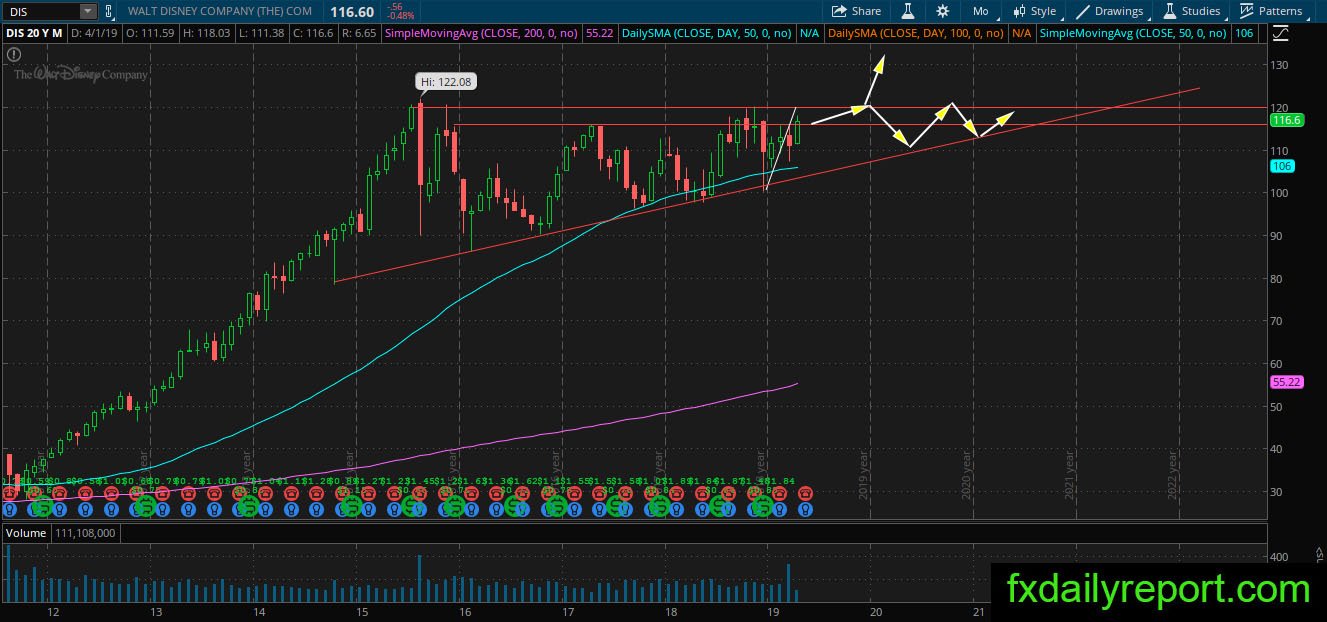1327x622 pixels.
Task: Click the 106 value in study header
Action: (x=1245, y=33)
